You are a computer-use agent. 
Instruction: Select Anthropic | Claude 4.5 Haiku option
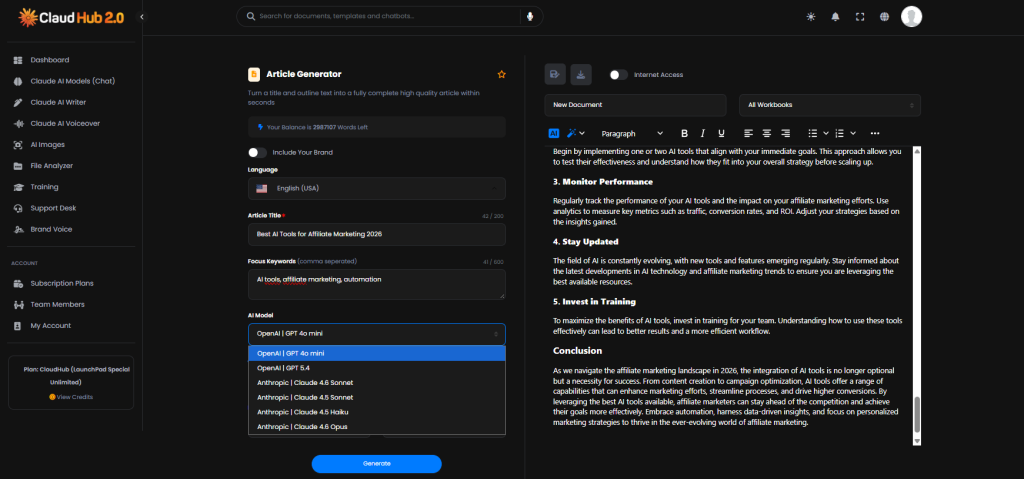377,412
